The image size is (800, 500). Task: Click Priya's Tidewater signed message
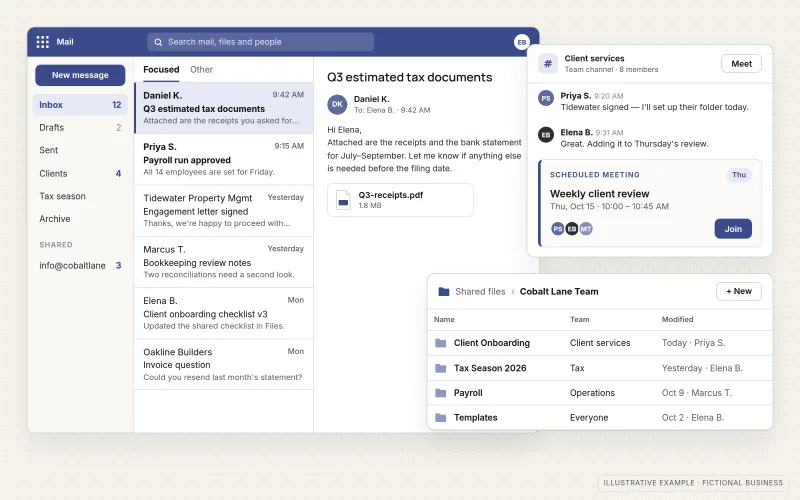[x=655, y=107]
